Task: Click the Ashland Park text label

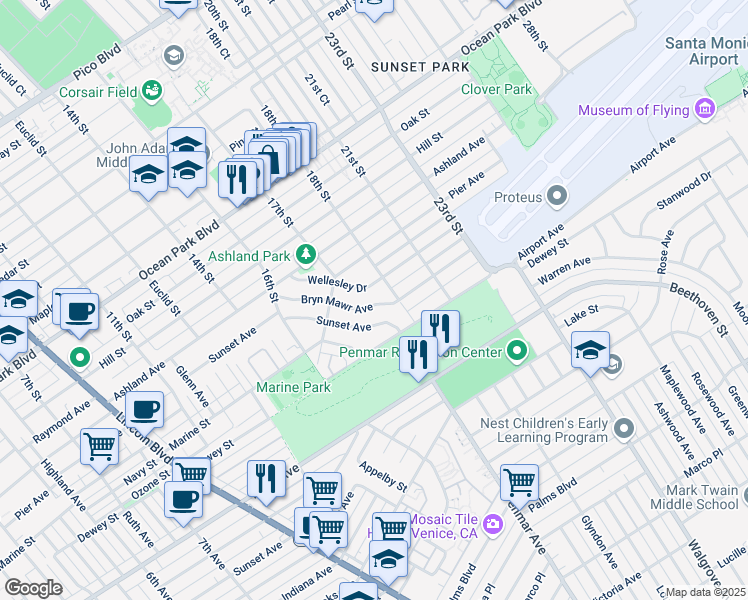Action: pos(249,256)
